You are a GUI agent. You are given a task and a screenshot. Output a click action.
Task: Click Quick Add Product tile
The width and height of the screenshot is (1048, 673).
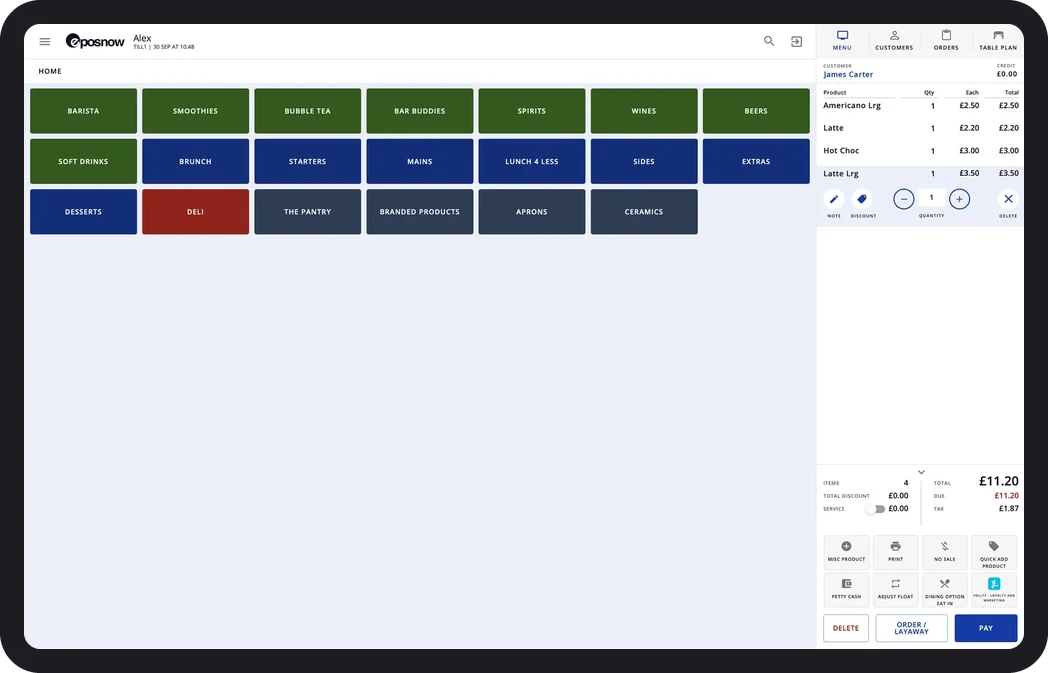point(994,552)
